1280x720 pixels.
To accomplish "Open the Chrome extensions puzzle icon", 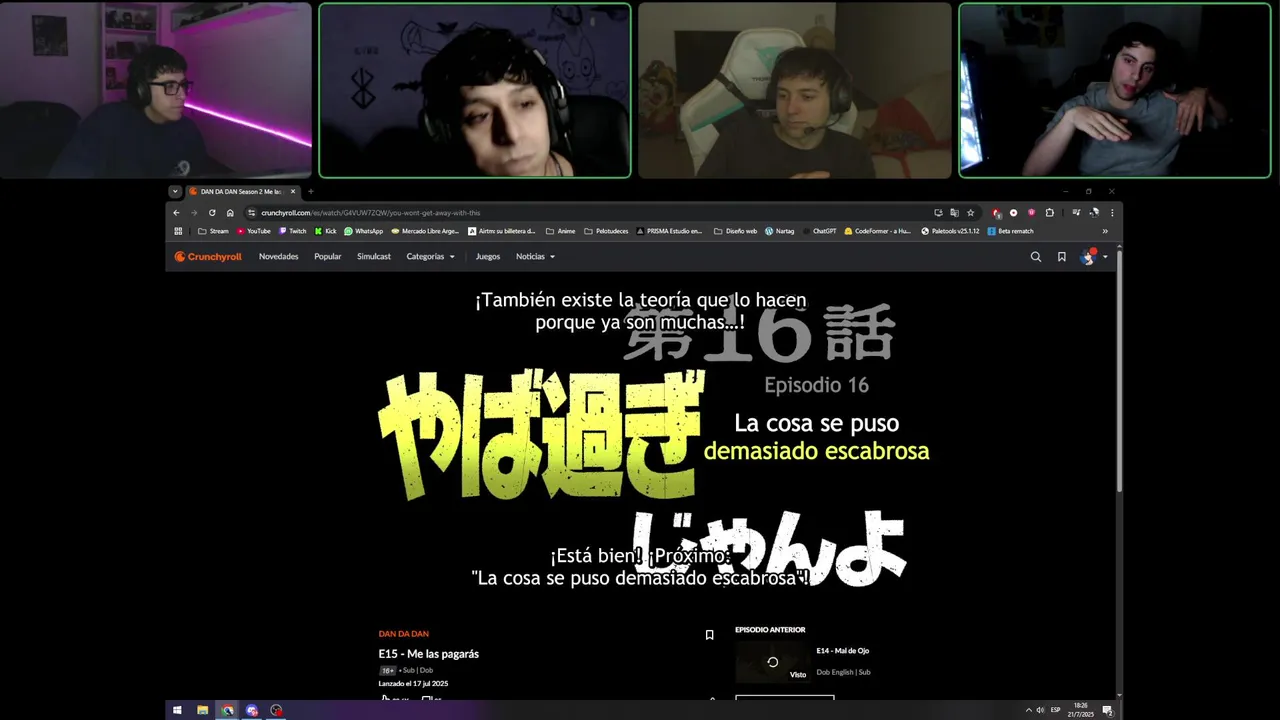I will click(x=1049, y=212).
